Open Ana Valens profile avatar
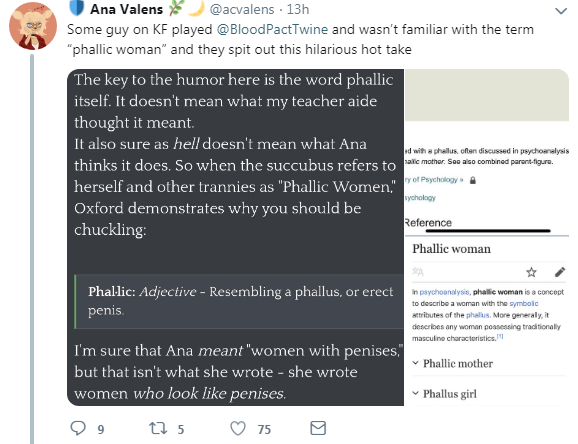578x444 pixels. (x=33, y=26)
